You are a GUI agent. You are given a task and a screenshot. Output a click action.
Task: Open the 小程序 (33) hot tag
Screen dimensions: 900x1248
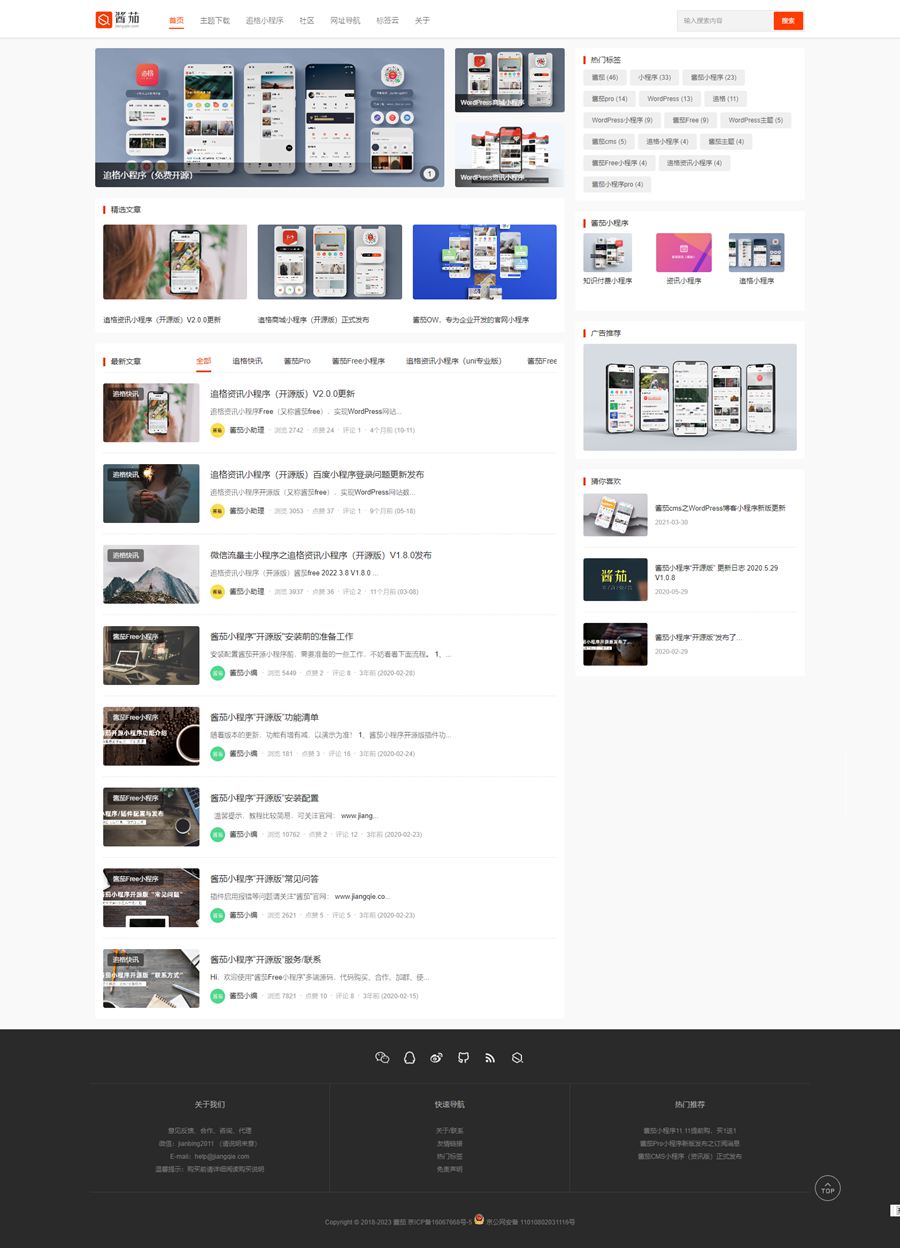coord(654,77)
